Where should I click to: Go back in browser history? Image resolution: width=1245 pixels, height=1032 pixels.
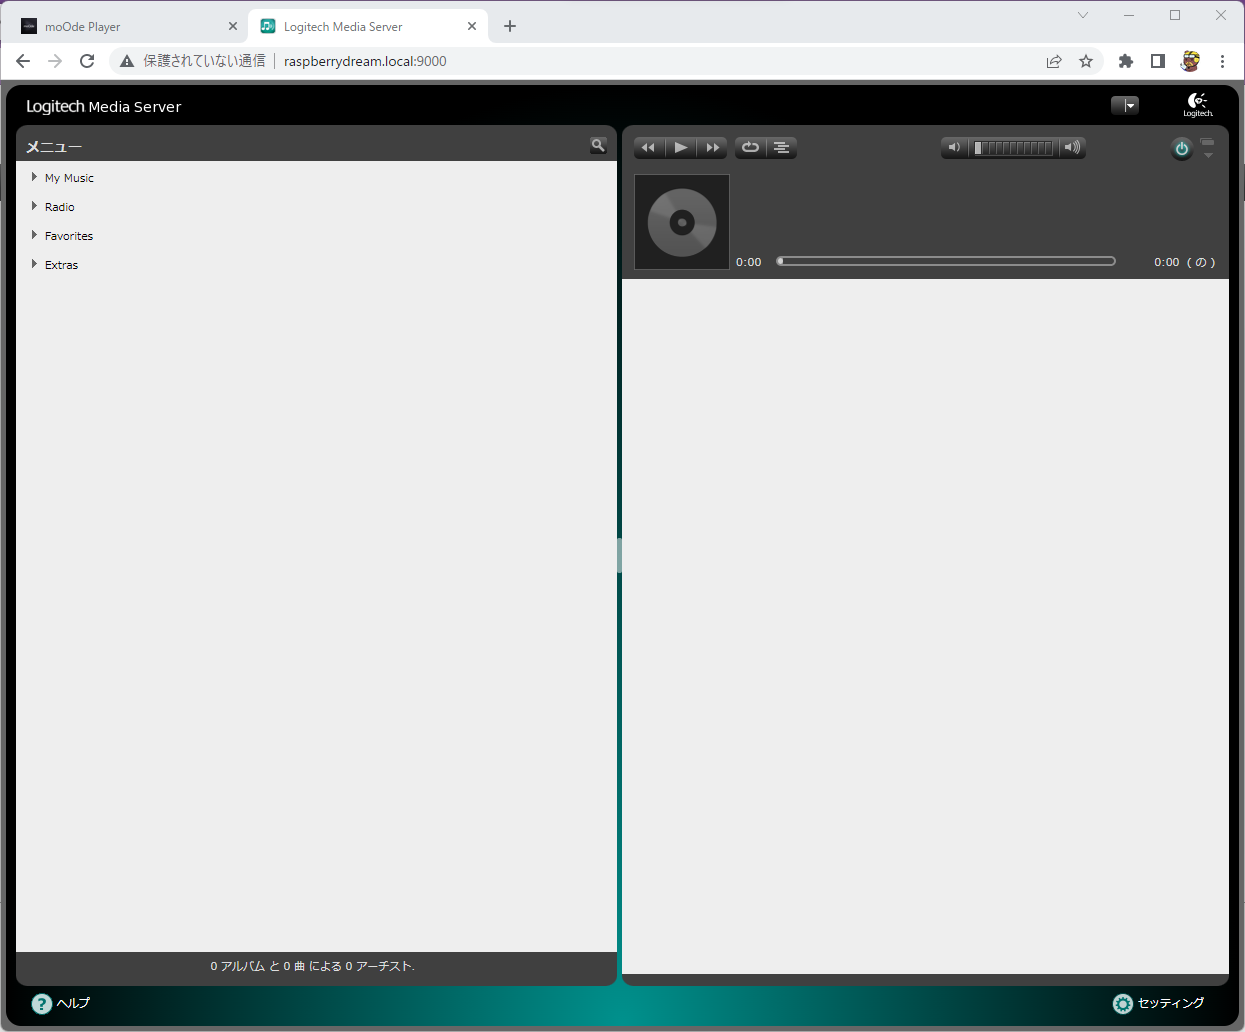[23, 61]
